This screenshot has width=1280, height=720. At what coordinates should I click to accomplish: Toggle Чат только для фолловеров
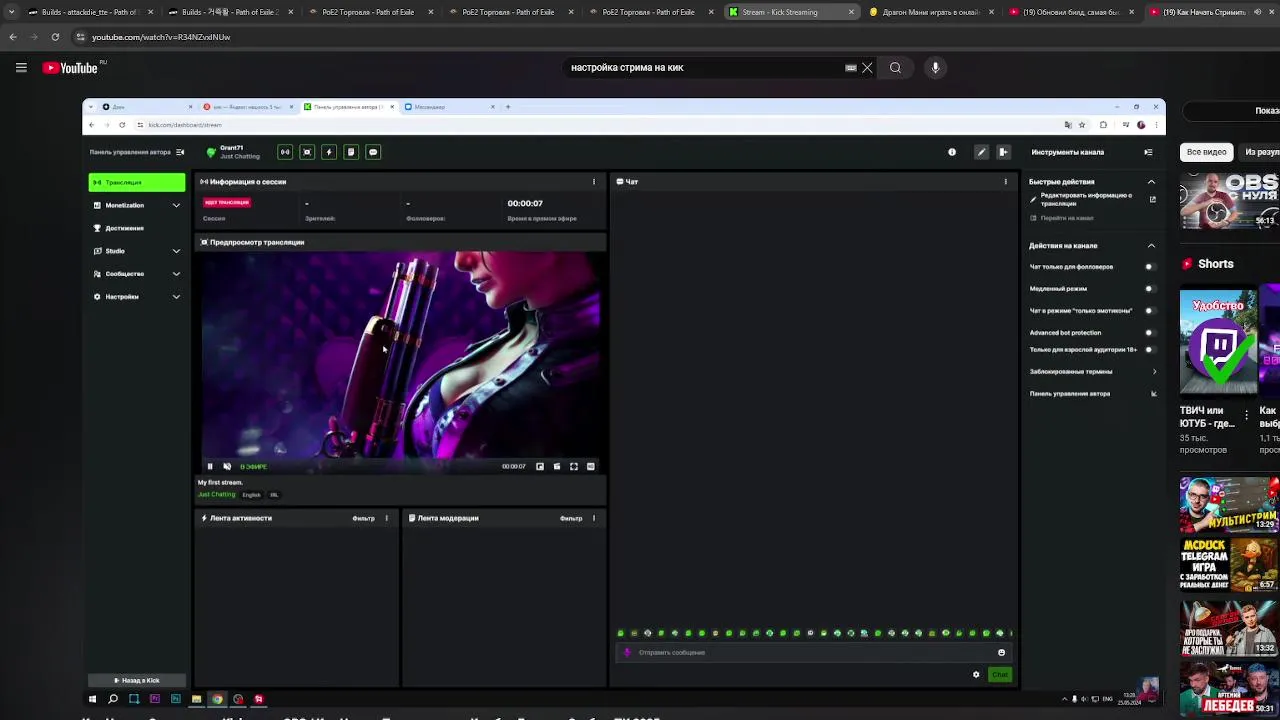tap(1149, 267)
